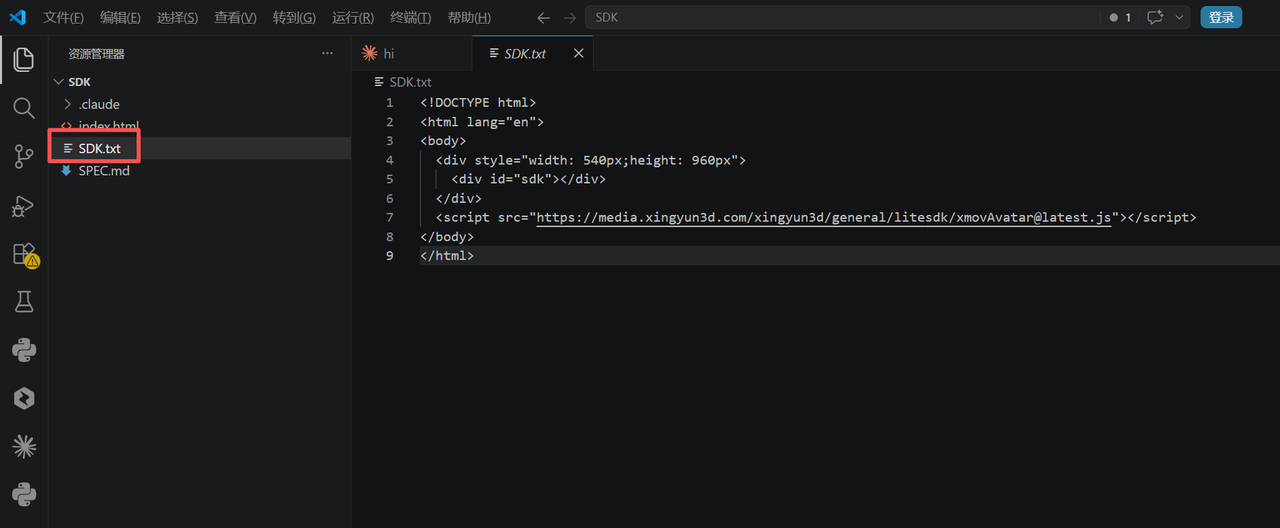Viewport: 1280px width, 528px height.
Task: Open the bottom Python icon in activity bar
Action: coord(24,494)
